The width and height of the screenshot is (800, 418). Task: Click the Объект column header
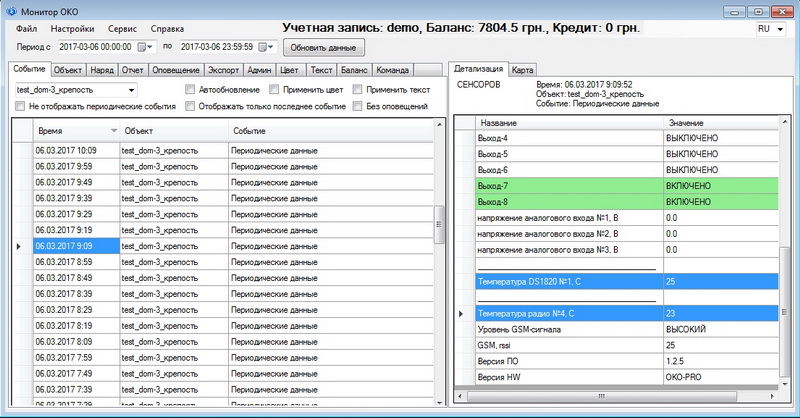coord(174,131)
